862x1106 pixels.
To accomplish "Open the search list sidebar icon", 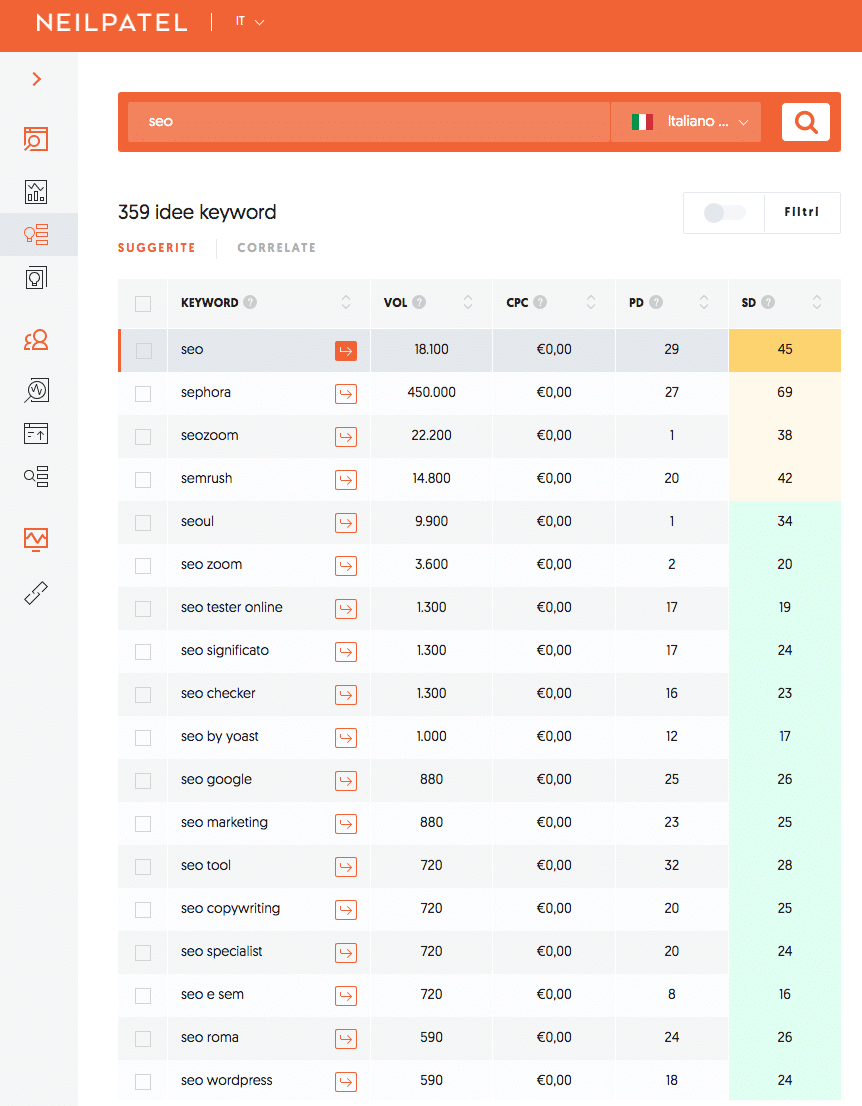I will pos(36,476).
